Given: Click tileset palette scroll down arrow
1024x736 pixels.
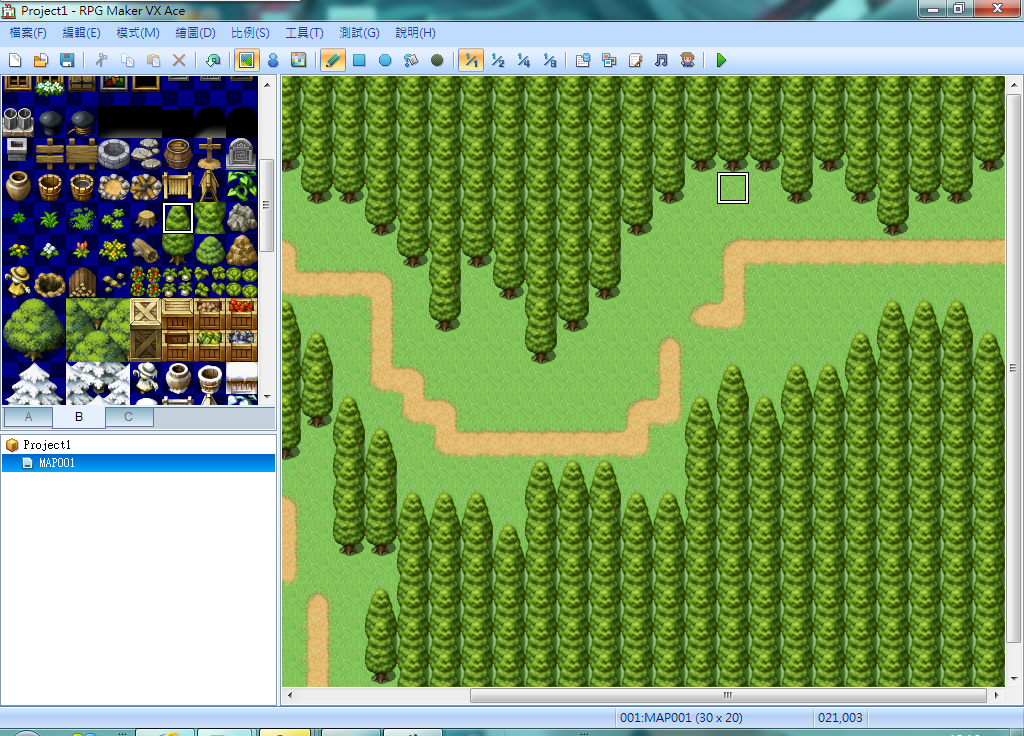Looking at the screenshot, I should 266,396.
